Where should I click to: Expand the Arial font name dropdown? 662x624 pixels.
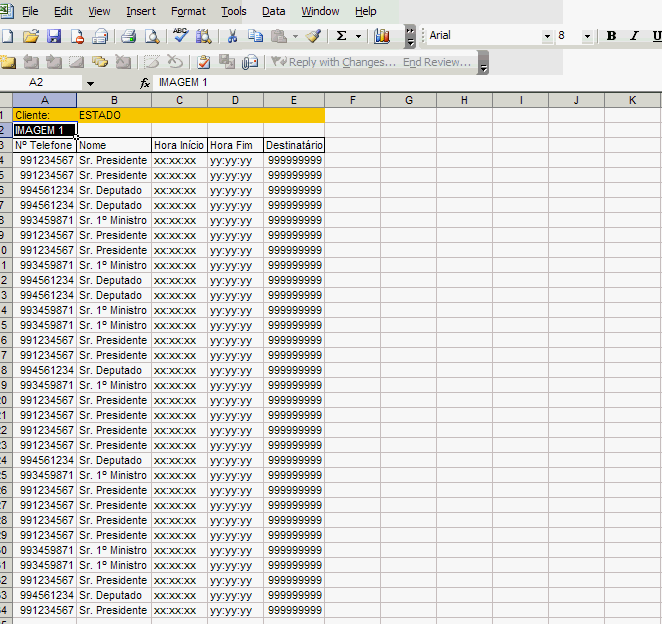click(x=547, y=36)
